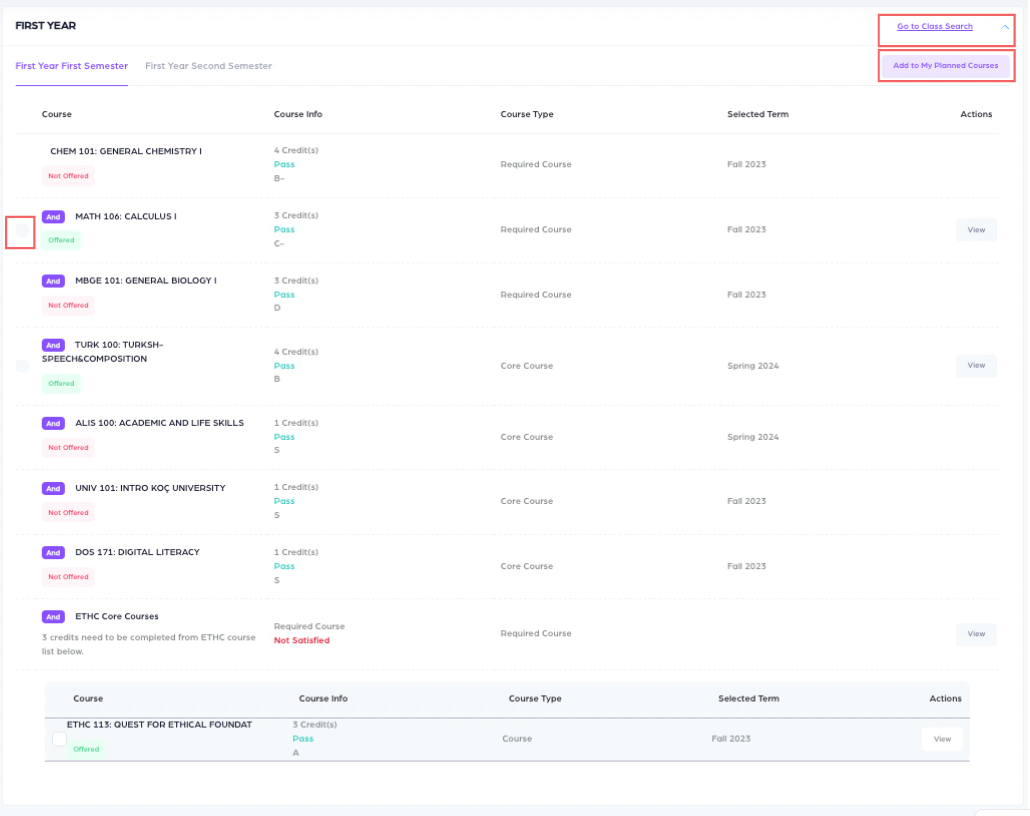This screenshot has height=816, width=1030.
Task: View details for MATH 106 Calculus I
Action: click(976, 230)
